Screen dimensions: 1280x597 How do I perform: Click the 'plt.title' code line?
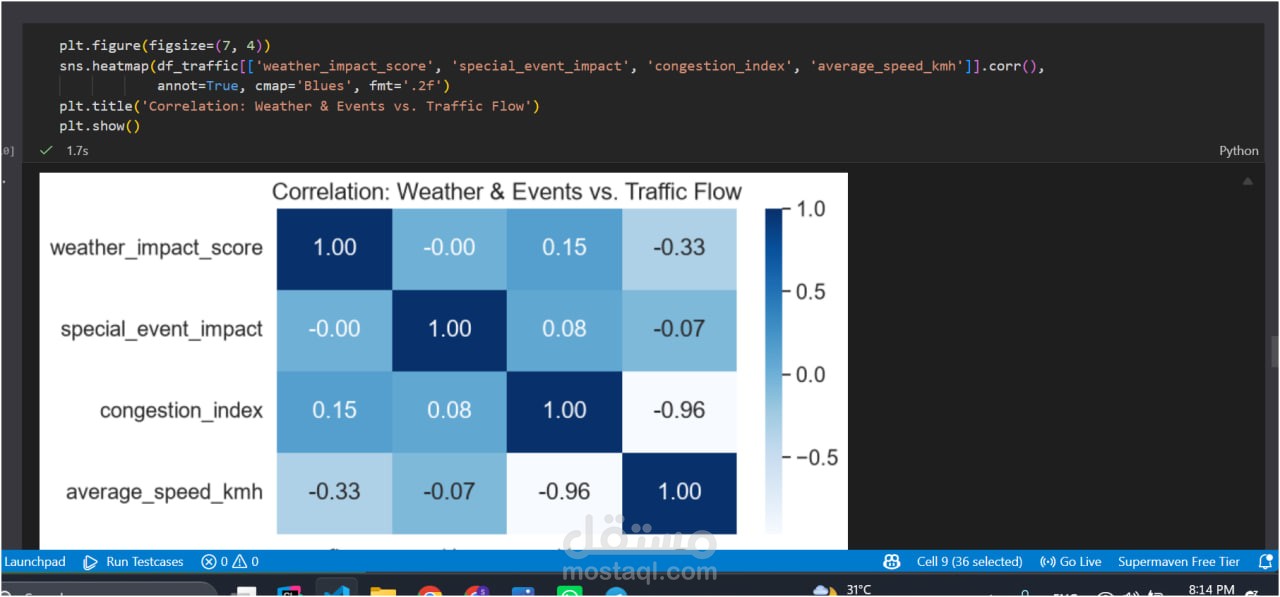(299, 106)
